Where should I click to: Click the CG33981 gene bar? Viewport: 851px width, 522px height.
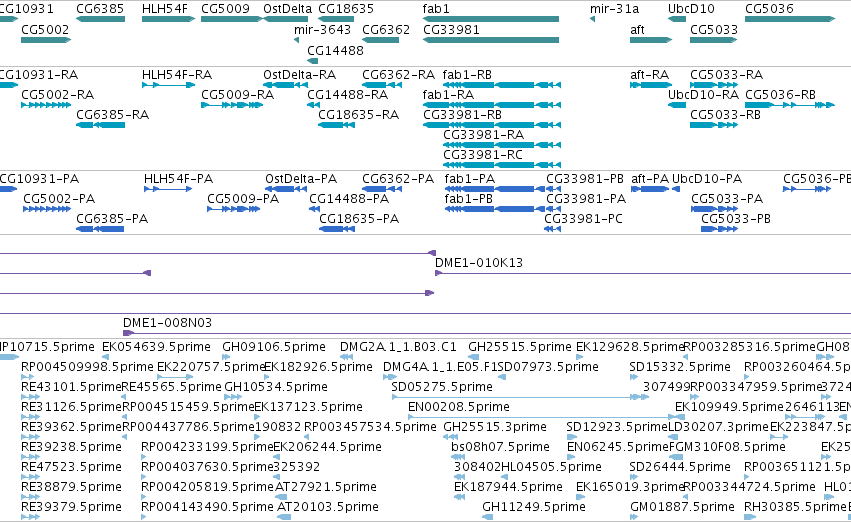491,40
